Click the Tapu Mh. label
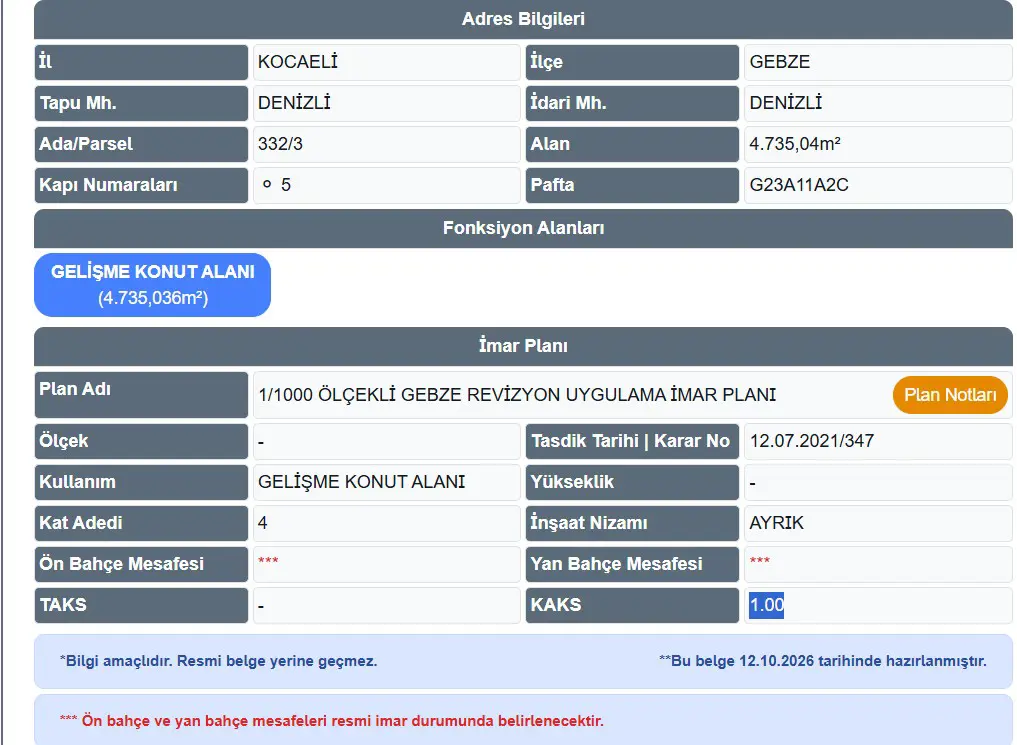Image resolution: width=1017 pixels, height=745 pixels. click(x=141, y=103)
